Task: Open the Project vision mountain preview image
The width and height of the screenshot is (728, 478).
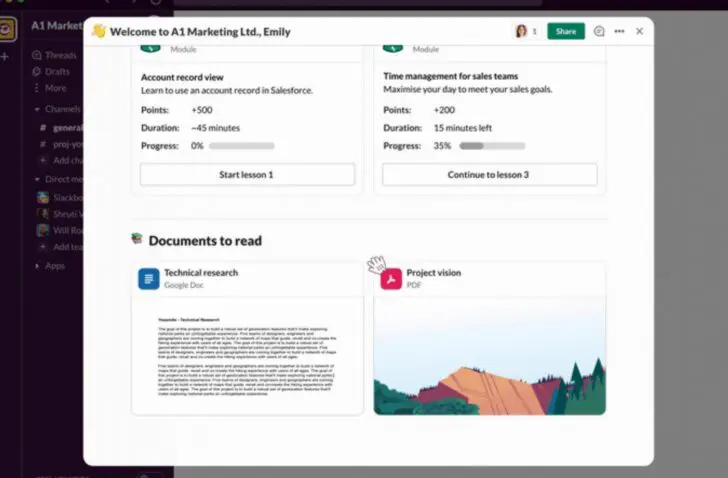Action: (x=489, y=355)
